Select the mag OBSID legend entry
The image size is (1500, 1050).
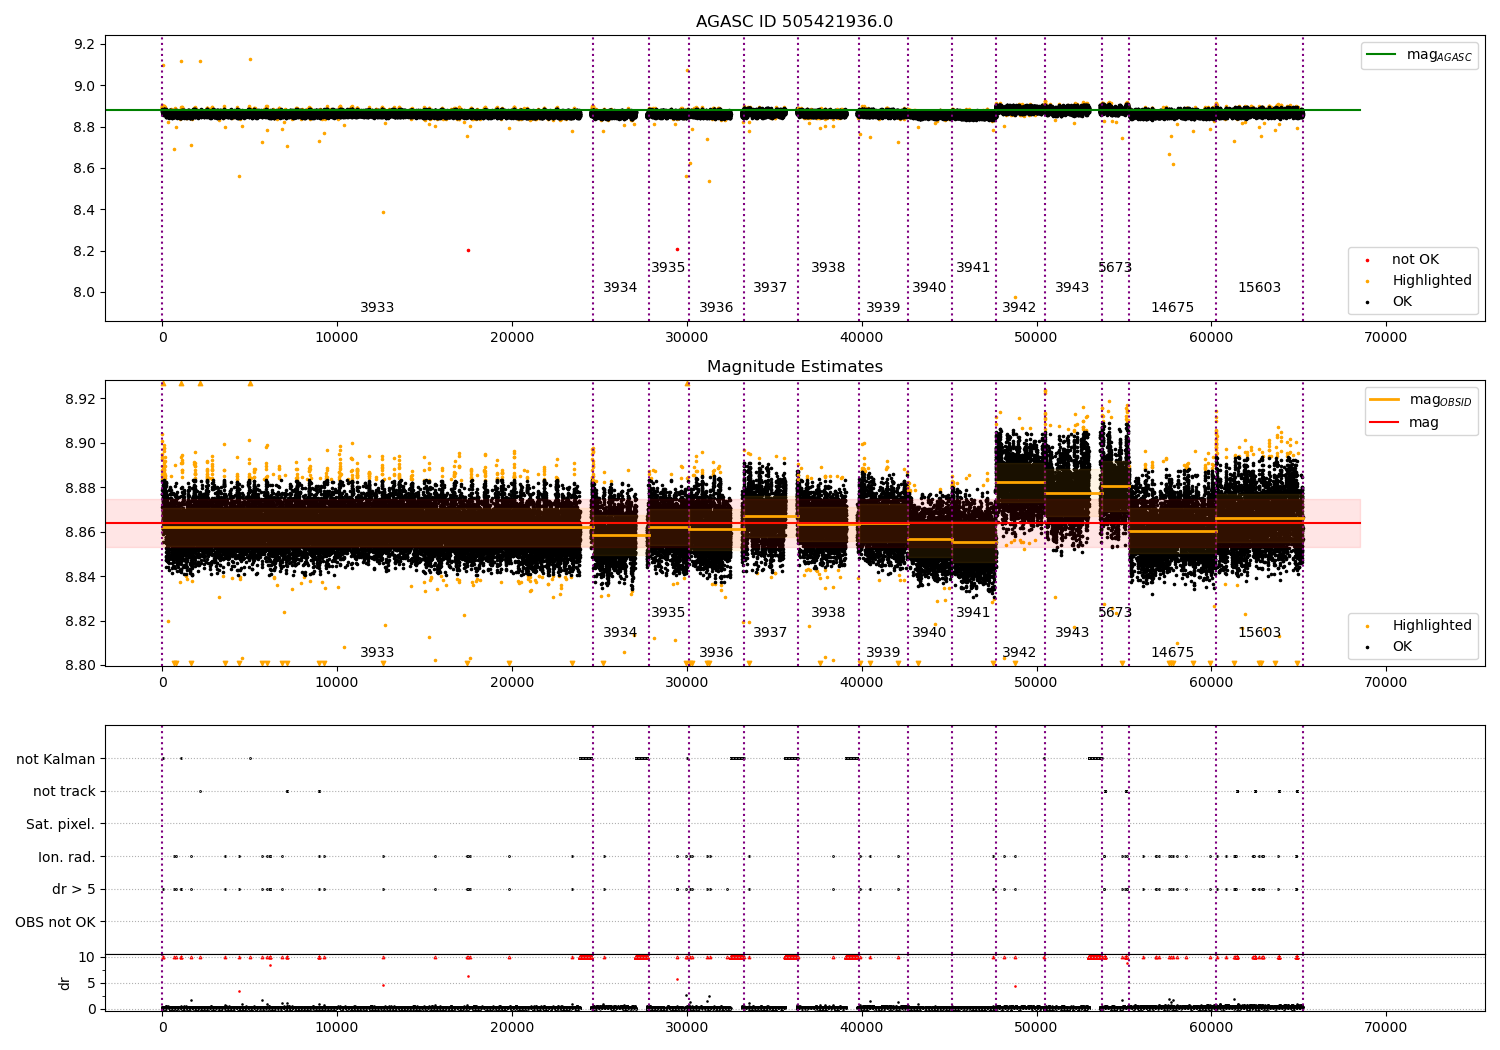pos(1421,400)
